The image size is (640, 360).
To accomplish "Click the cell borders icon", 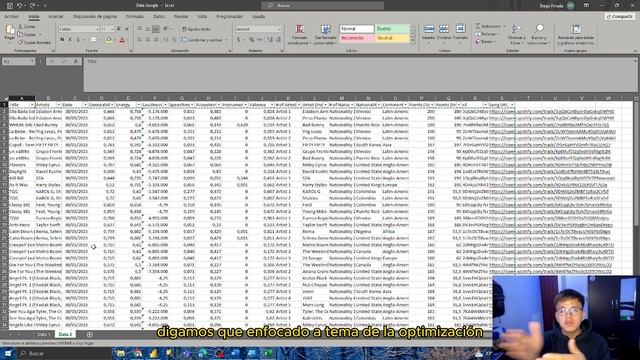I will pyautogui.click(x=93, y=40).
